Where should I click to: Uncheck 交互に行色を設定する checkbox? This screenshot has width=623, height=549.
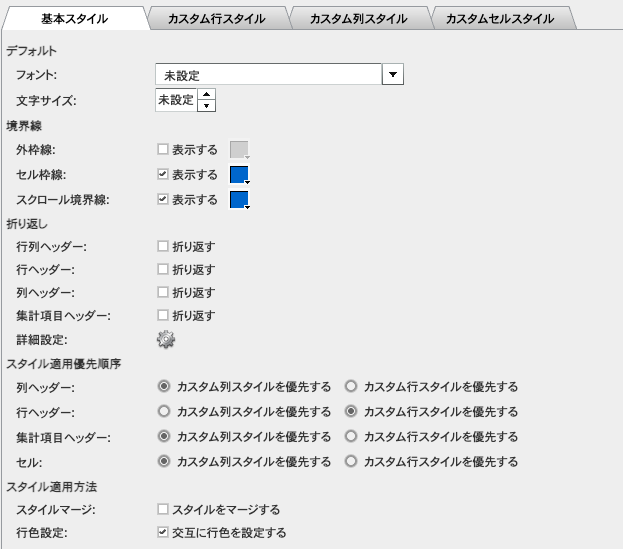click(x=163, y=532)
